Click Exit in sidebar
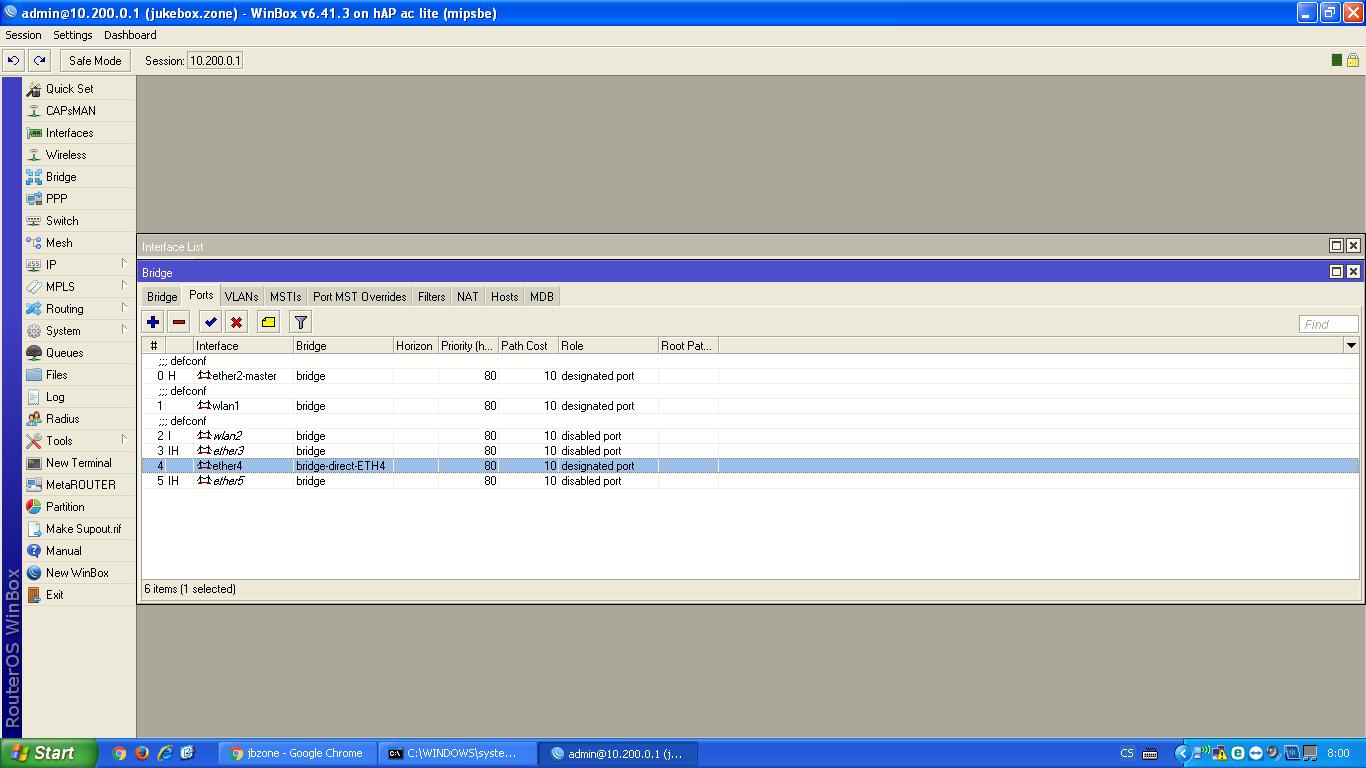The width and height of the screenshot is (1366, 768). click(x=79, y=595)
